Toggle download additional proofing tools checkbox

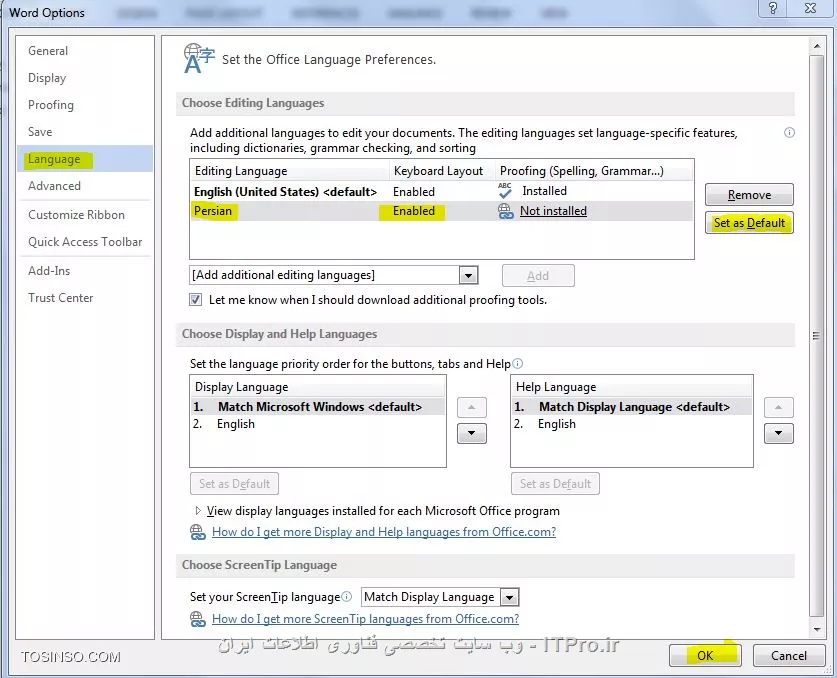click(x=196, y=299)
